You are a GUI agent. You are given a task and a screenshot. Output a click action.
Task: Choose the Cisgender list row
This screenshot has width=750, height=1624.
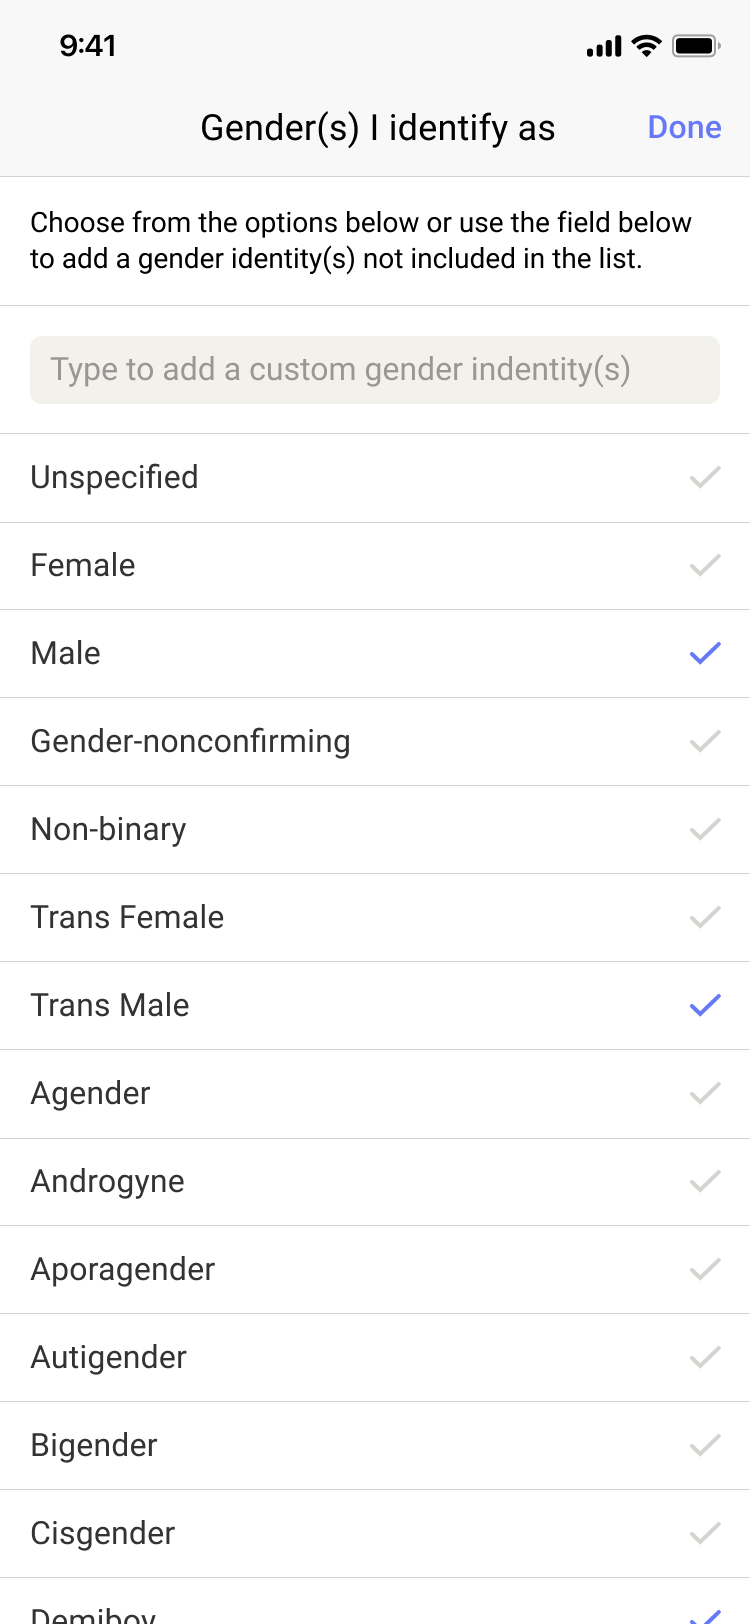pos(374,1534)
